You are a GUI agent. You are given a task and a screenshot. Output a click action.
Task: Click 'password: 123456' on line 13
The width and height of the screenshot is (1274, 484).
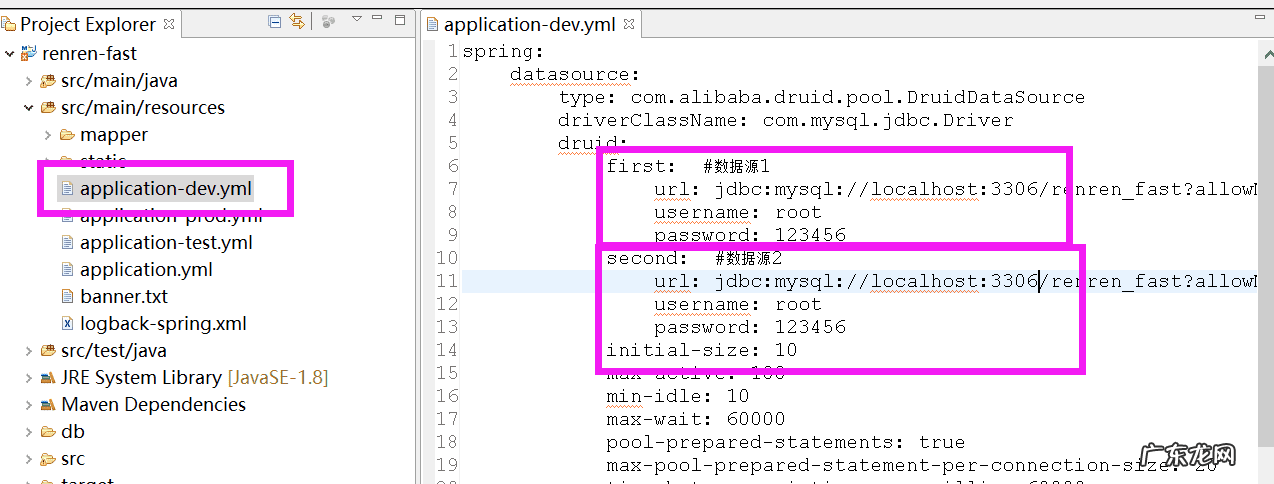tap(750, 327)
